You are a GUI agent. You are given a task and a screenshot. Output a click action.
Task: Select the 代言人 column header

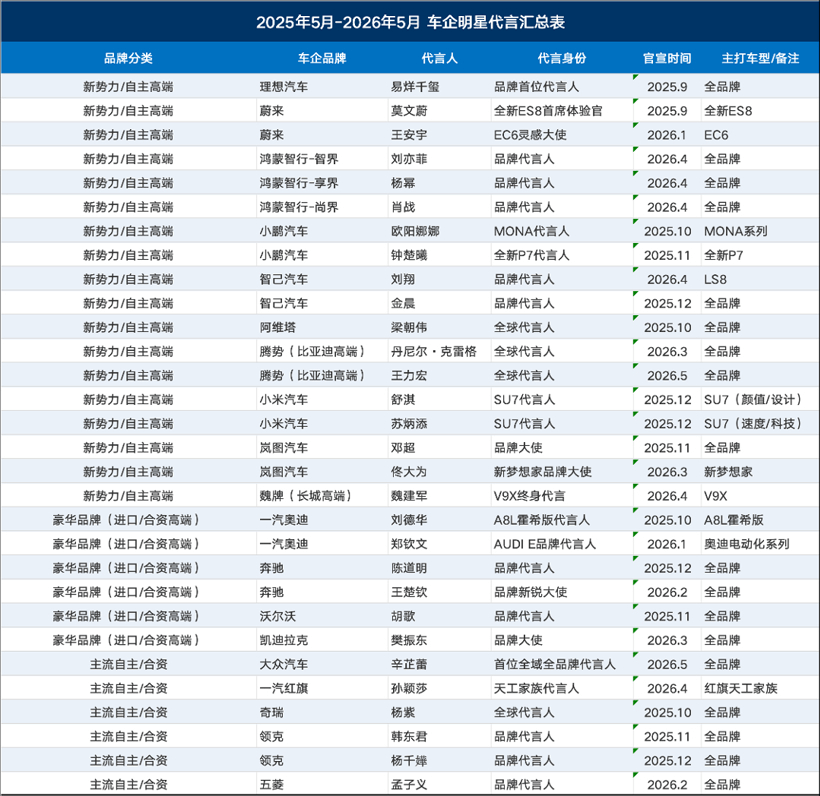click(440, 58)
